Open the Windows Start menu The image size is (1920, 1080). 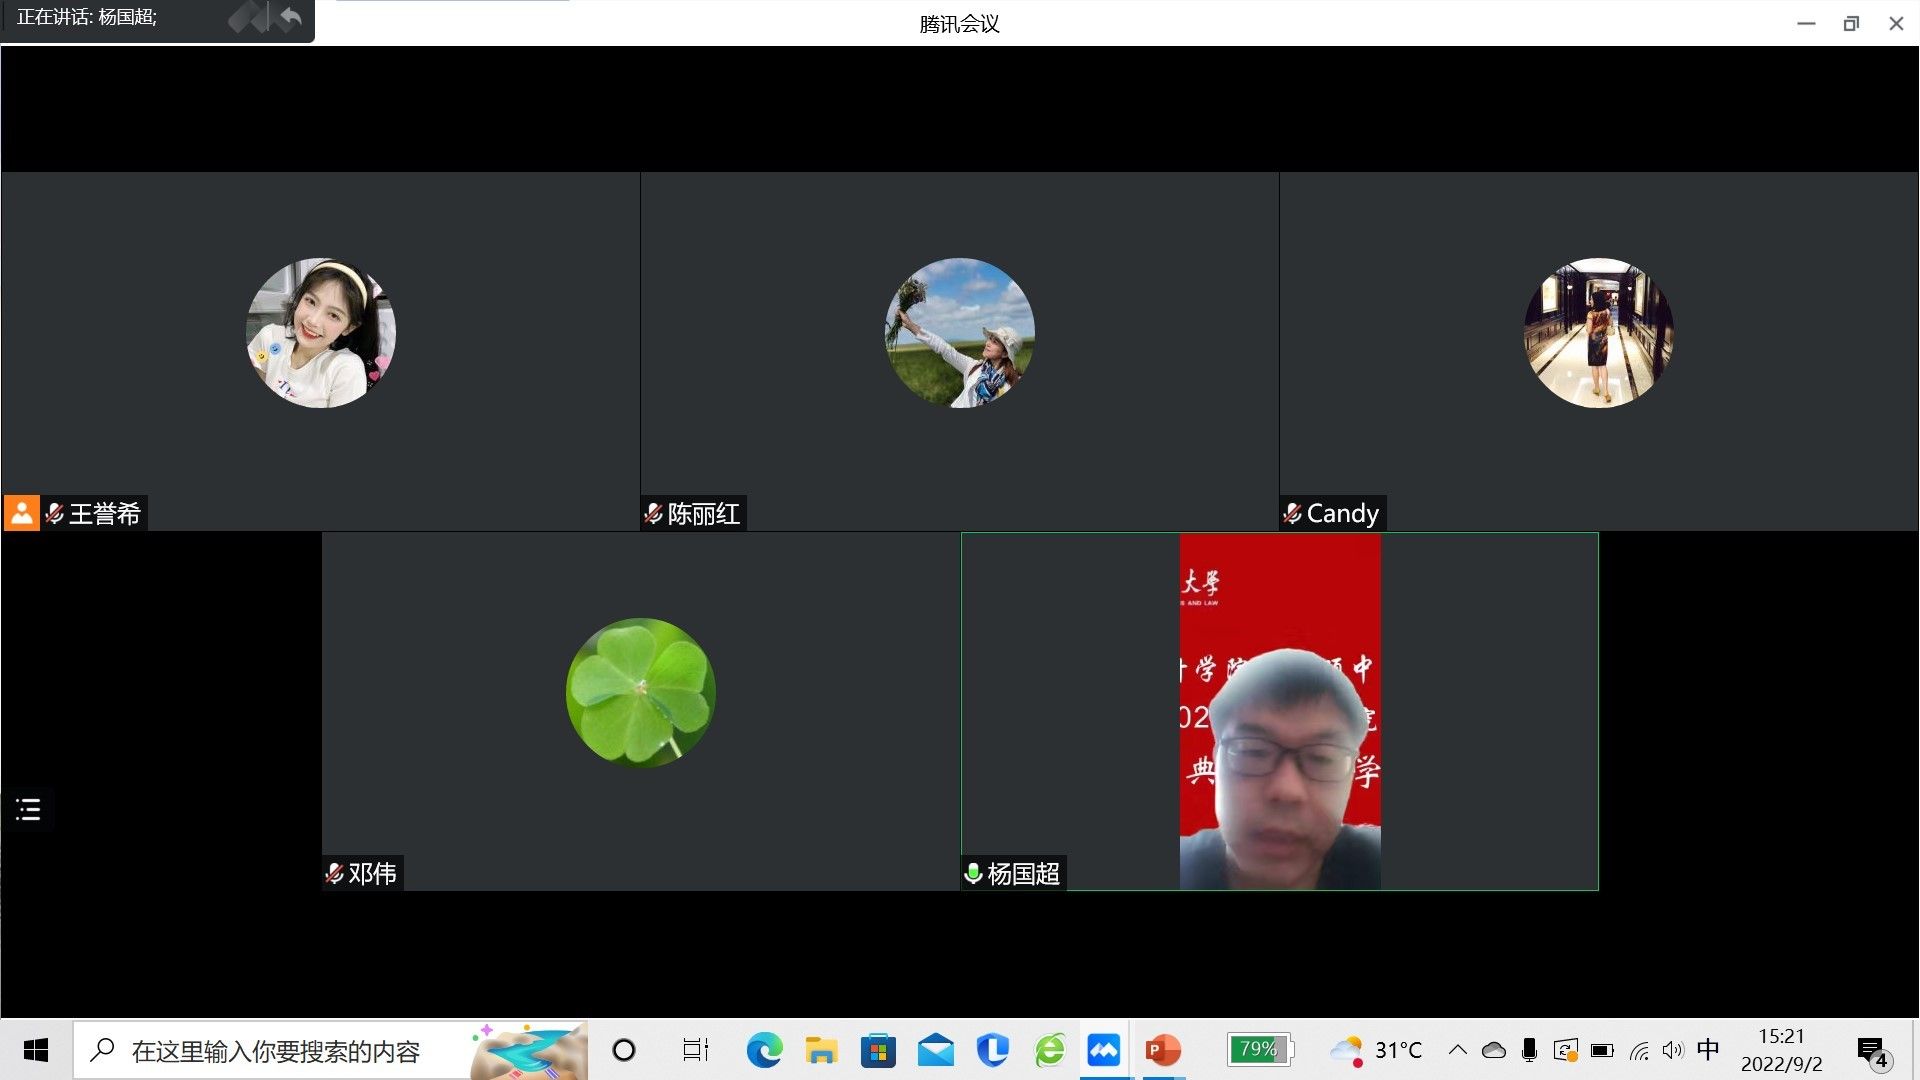36,1050
